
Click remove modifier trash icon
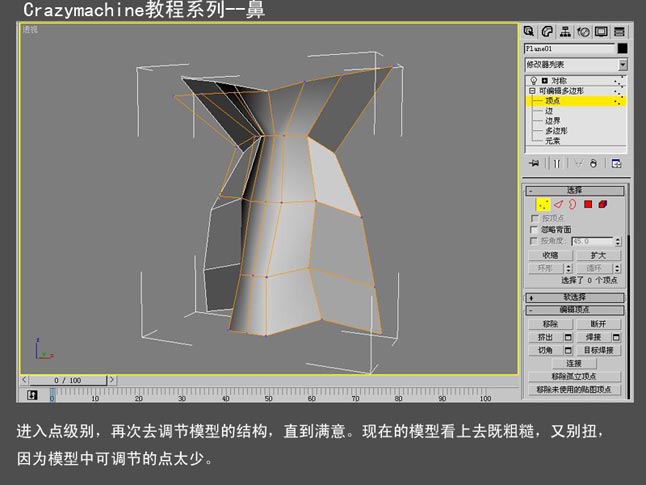[x=593, y=164]
